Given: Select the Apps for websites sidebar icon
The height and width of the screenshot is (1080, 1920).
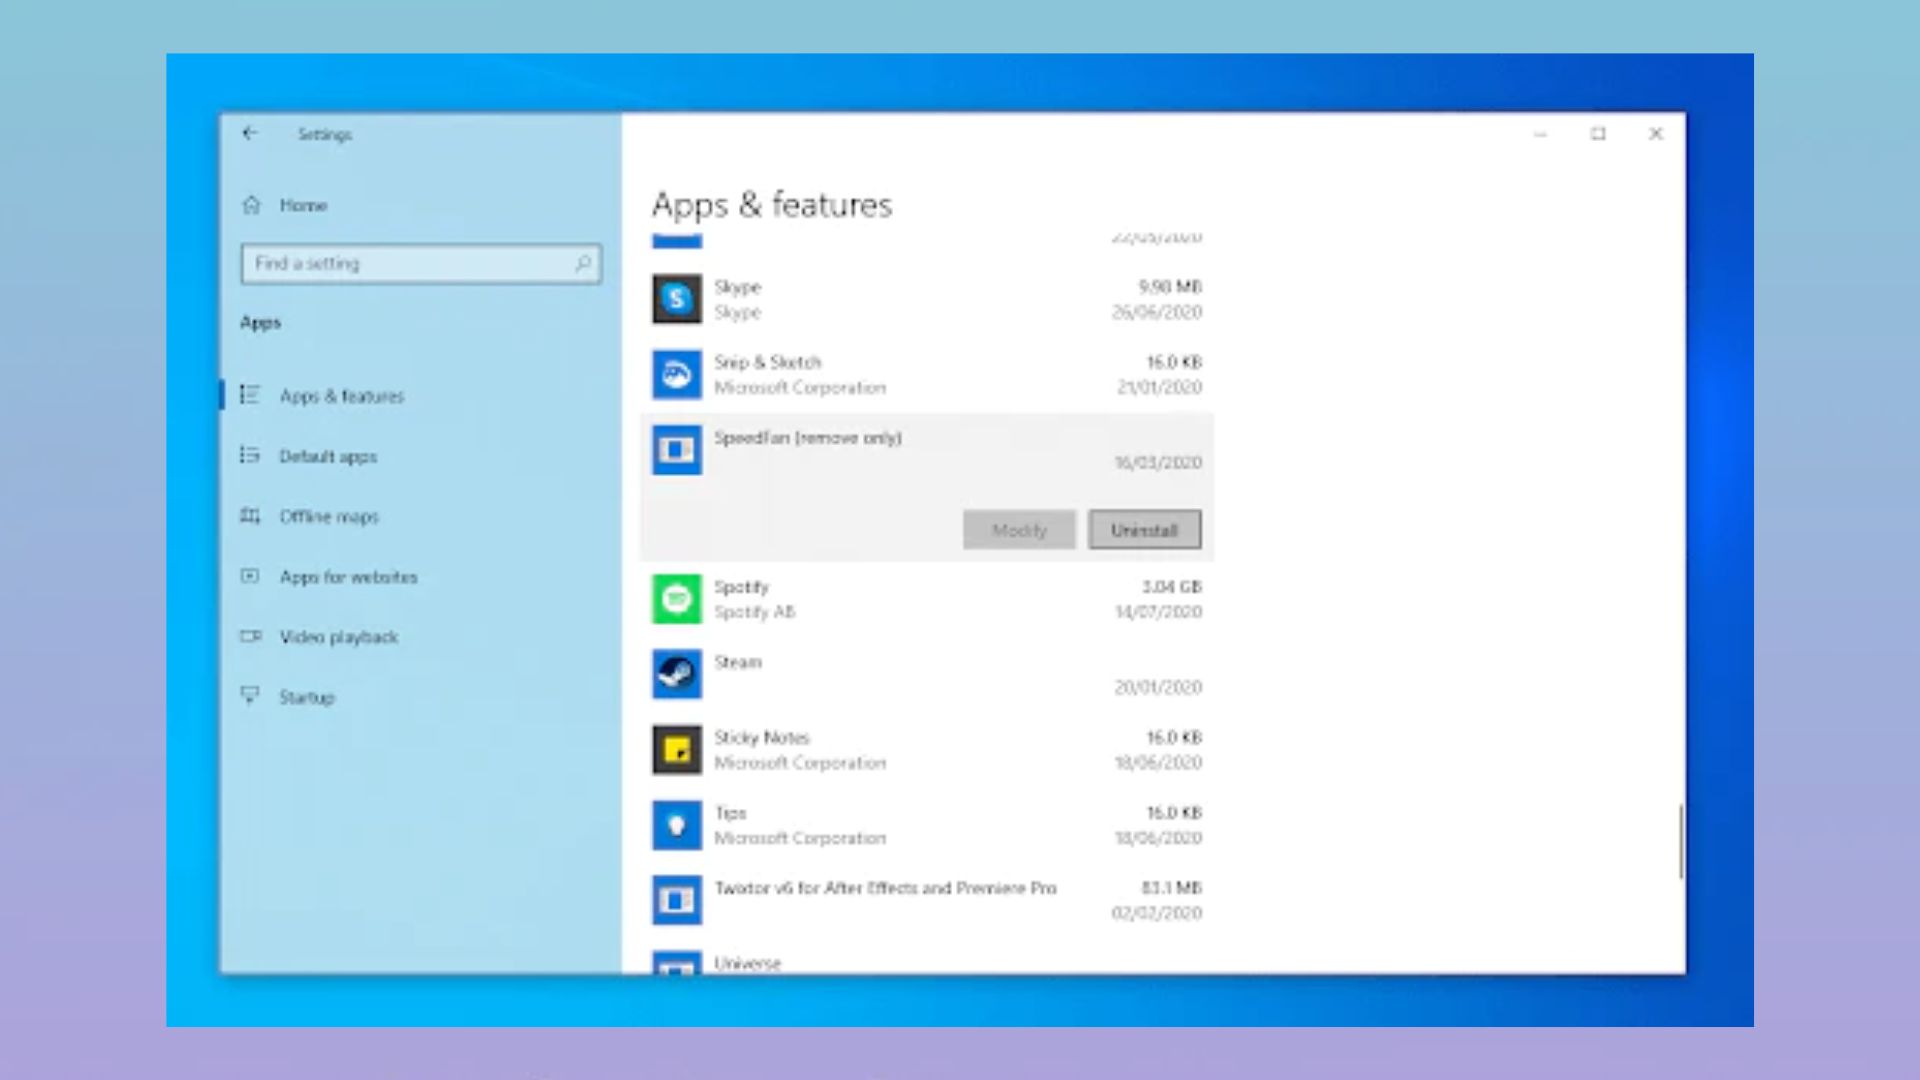Looking at the screenshot, I should click(x=250, y=576).
